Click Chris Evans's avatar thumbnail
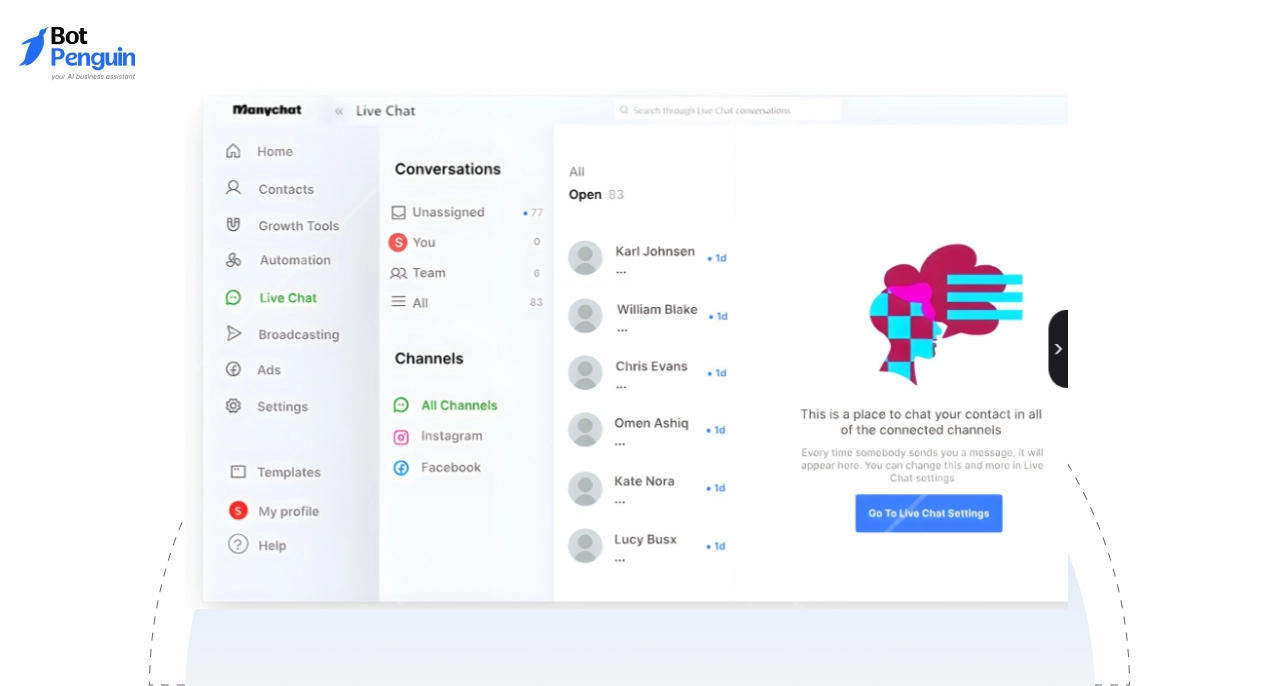This screenshot has height=686, width=1288. pyautogui.click(x=585, y=373)
